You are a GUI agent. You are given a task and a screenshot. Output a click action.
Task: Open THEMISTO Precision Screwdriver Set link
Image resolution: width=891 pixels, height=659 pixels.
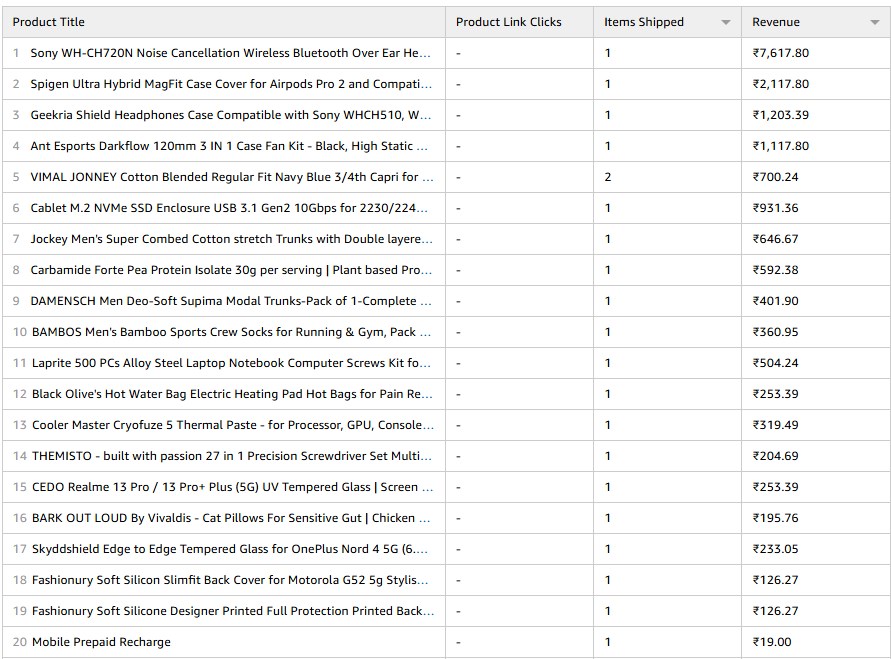point(230,456)
